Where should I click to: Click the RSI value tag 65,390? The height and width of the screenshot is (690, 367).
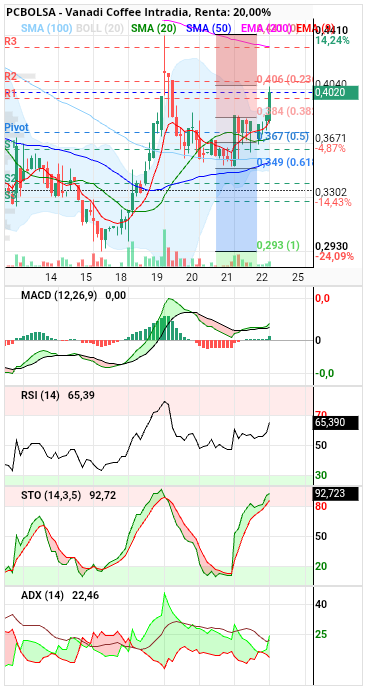(336, 423)
